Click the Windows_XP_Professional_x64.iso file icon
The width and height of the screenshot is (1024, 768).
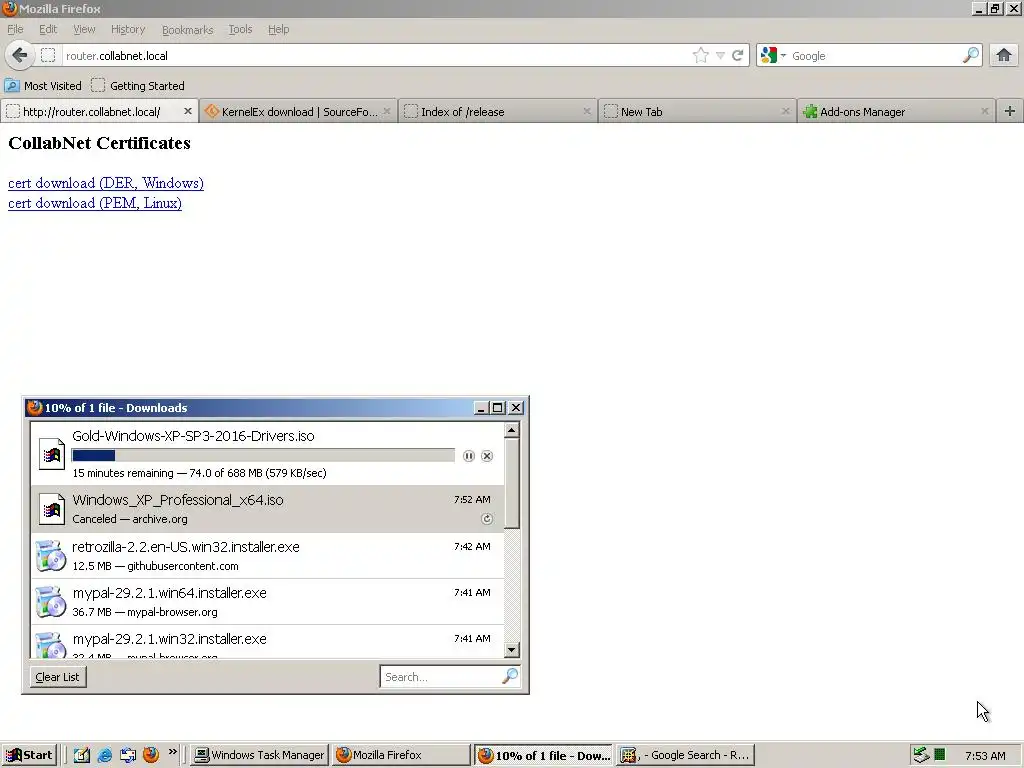tap(52, 509)
